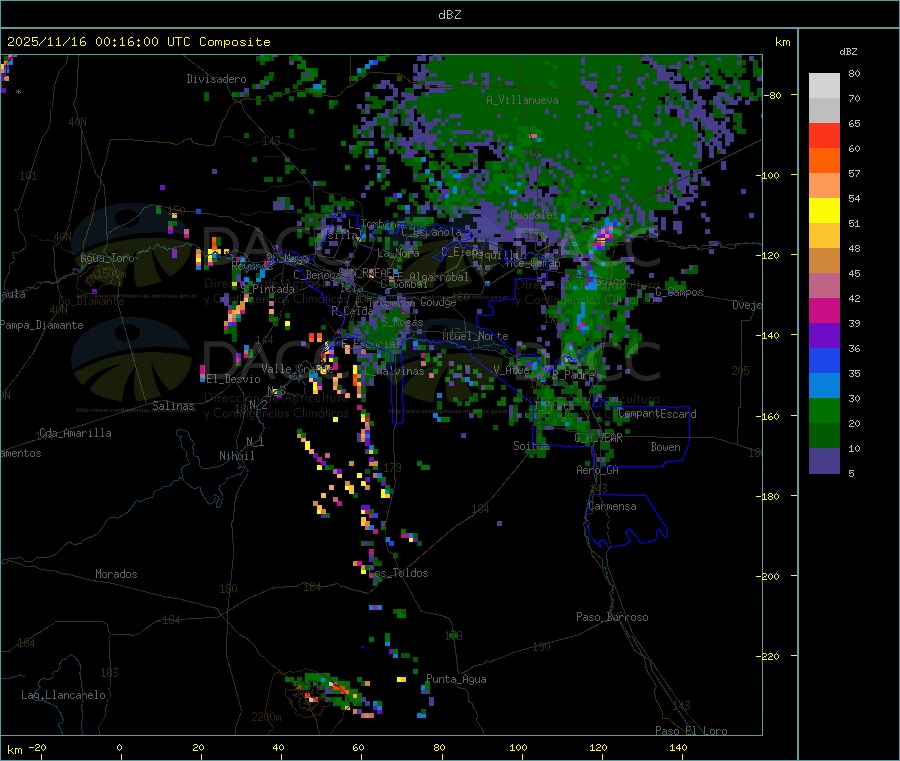
Task: Click the Valle_Grande label
Action: point(297,369)
